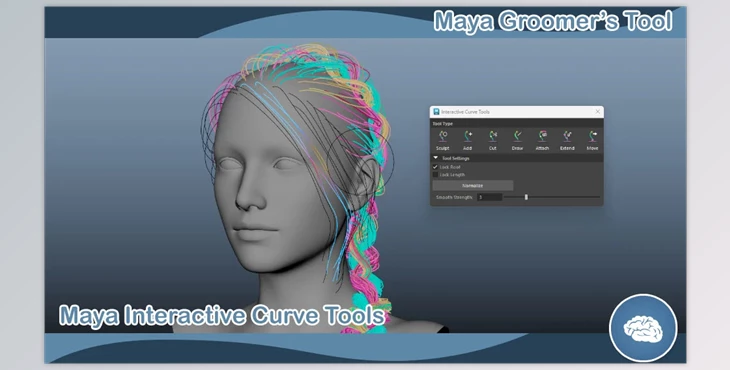Click the 'Tool Type' section label

pyautogui.click(x=443, y=124)
